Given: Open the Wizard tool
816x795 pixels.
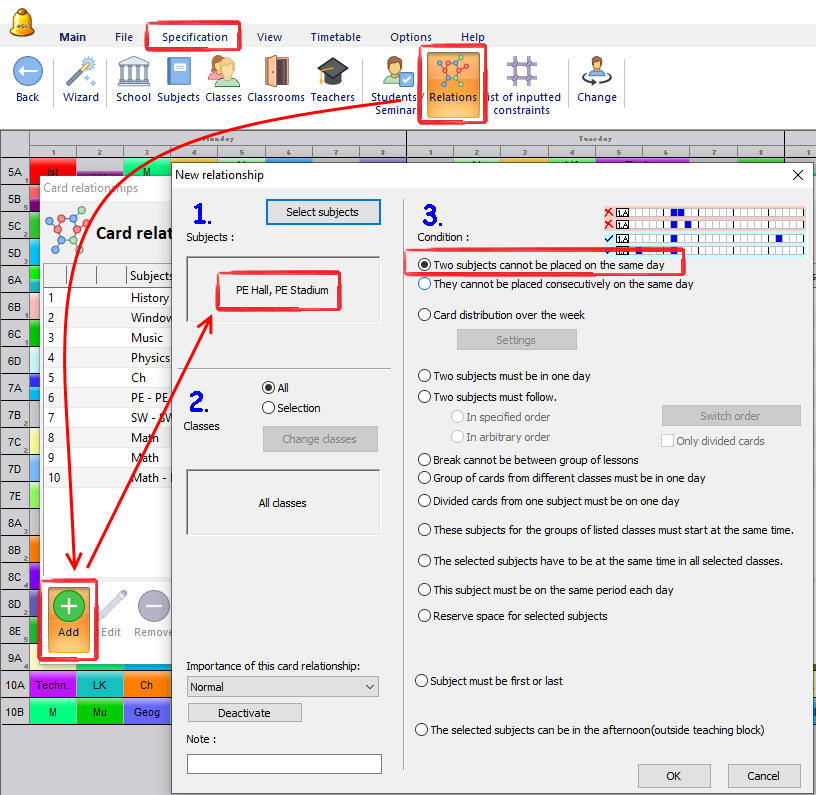Looking at the screenshot, I should (x=81, y=74).
